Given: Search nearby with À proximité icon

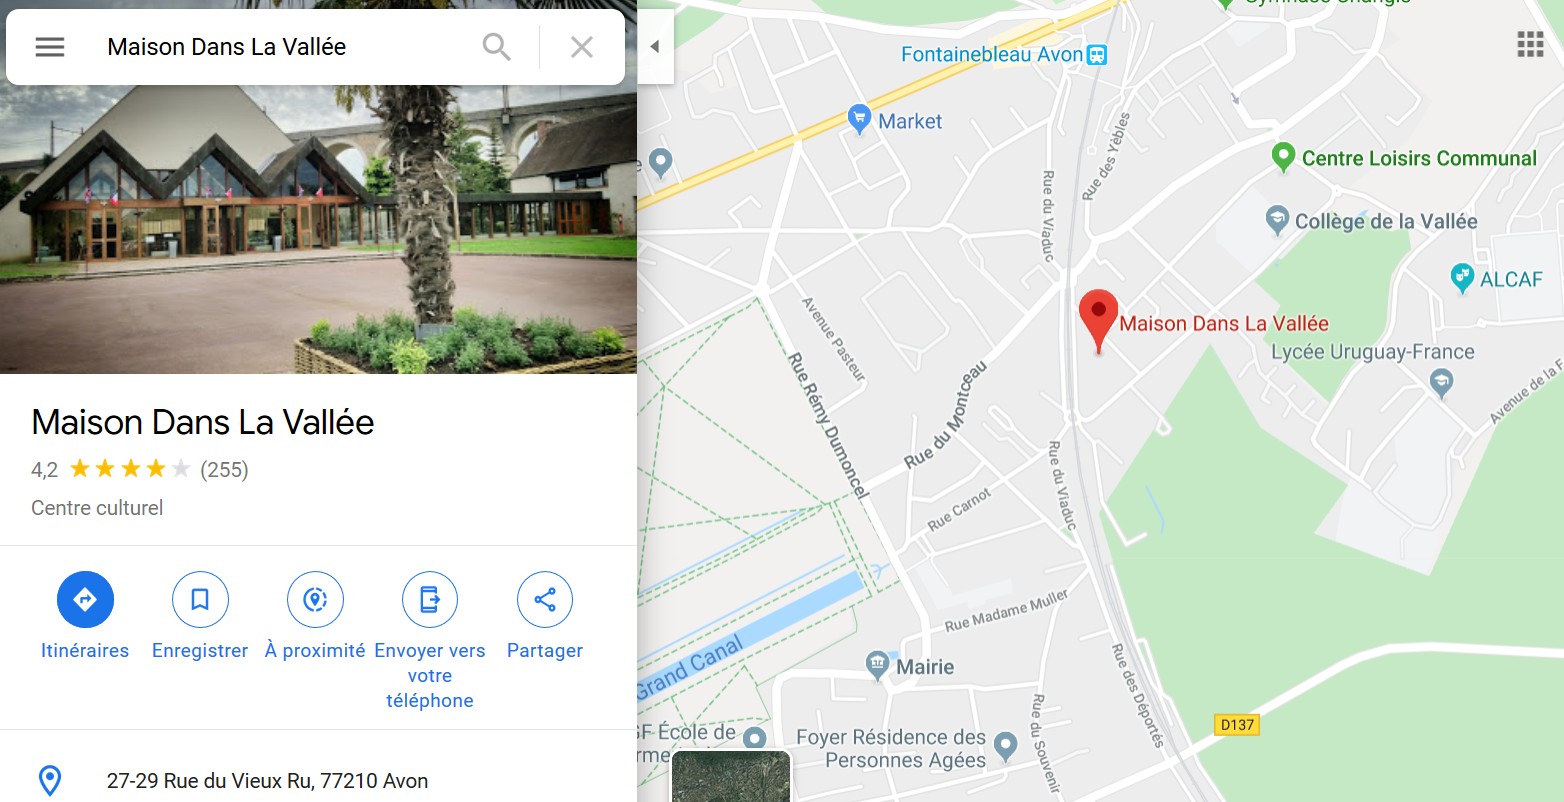Looking at the screenshot, I should pyautogui.click(x=315, y=600).
